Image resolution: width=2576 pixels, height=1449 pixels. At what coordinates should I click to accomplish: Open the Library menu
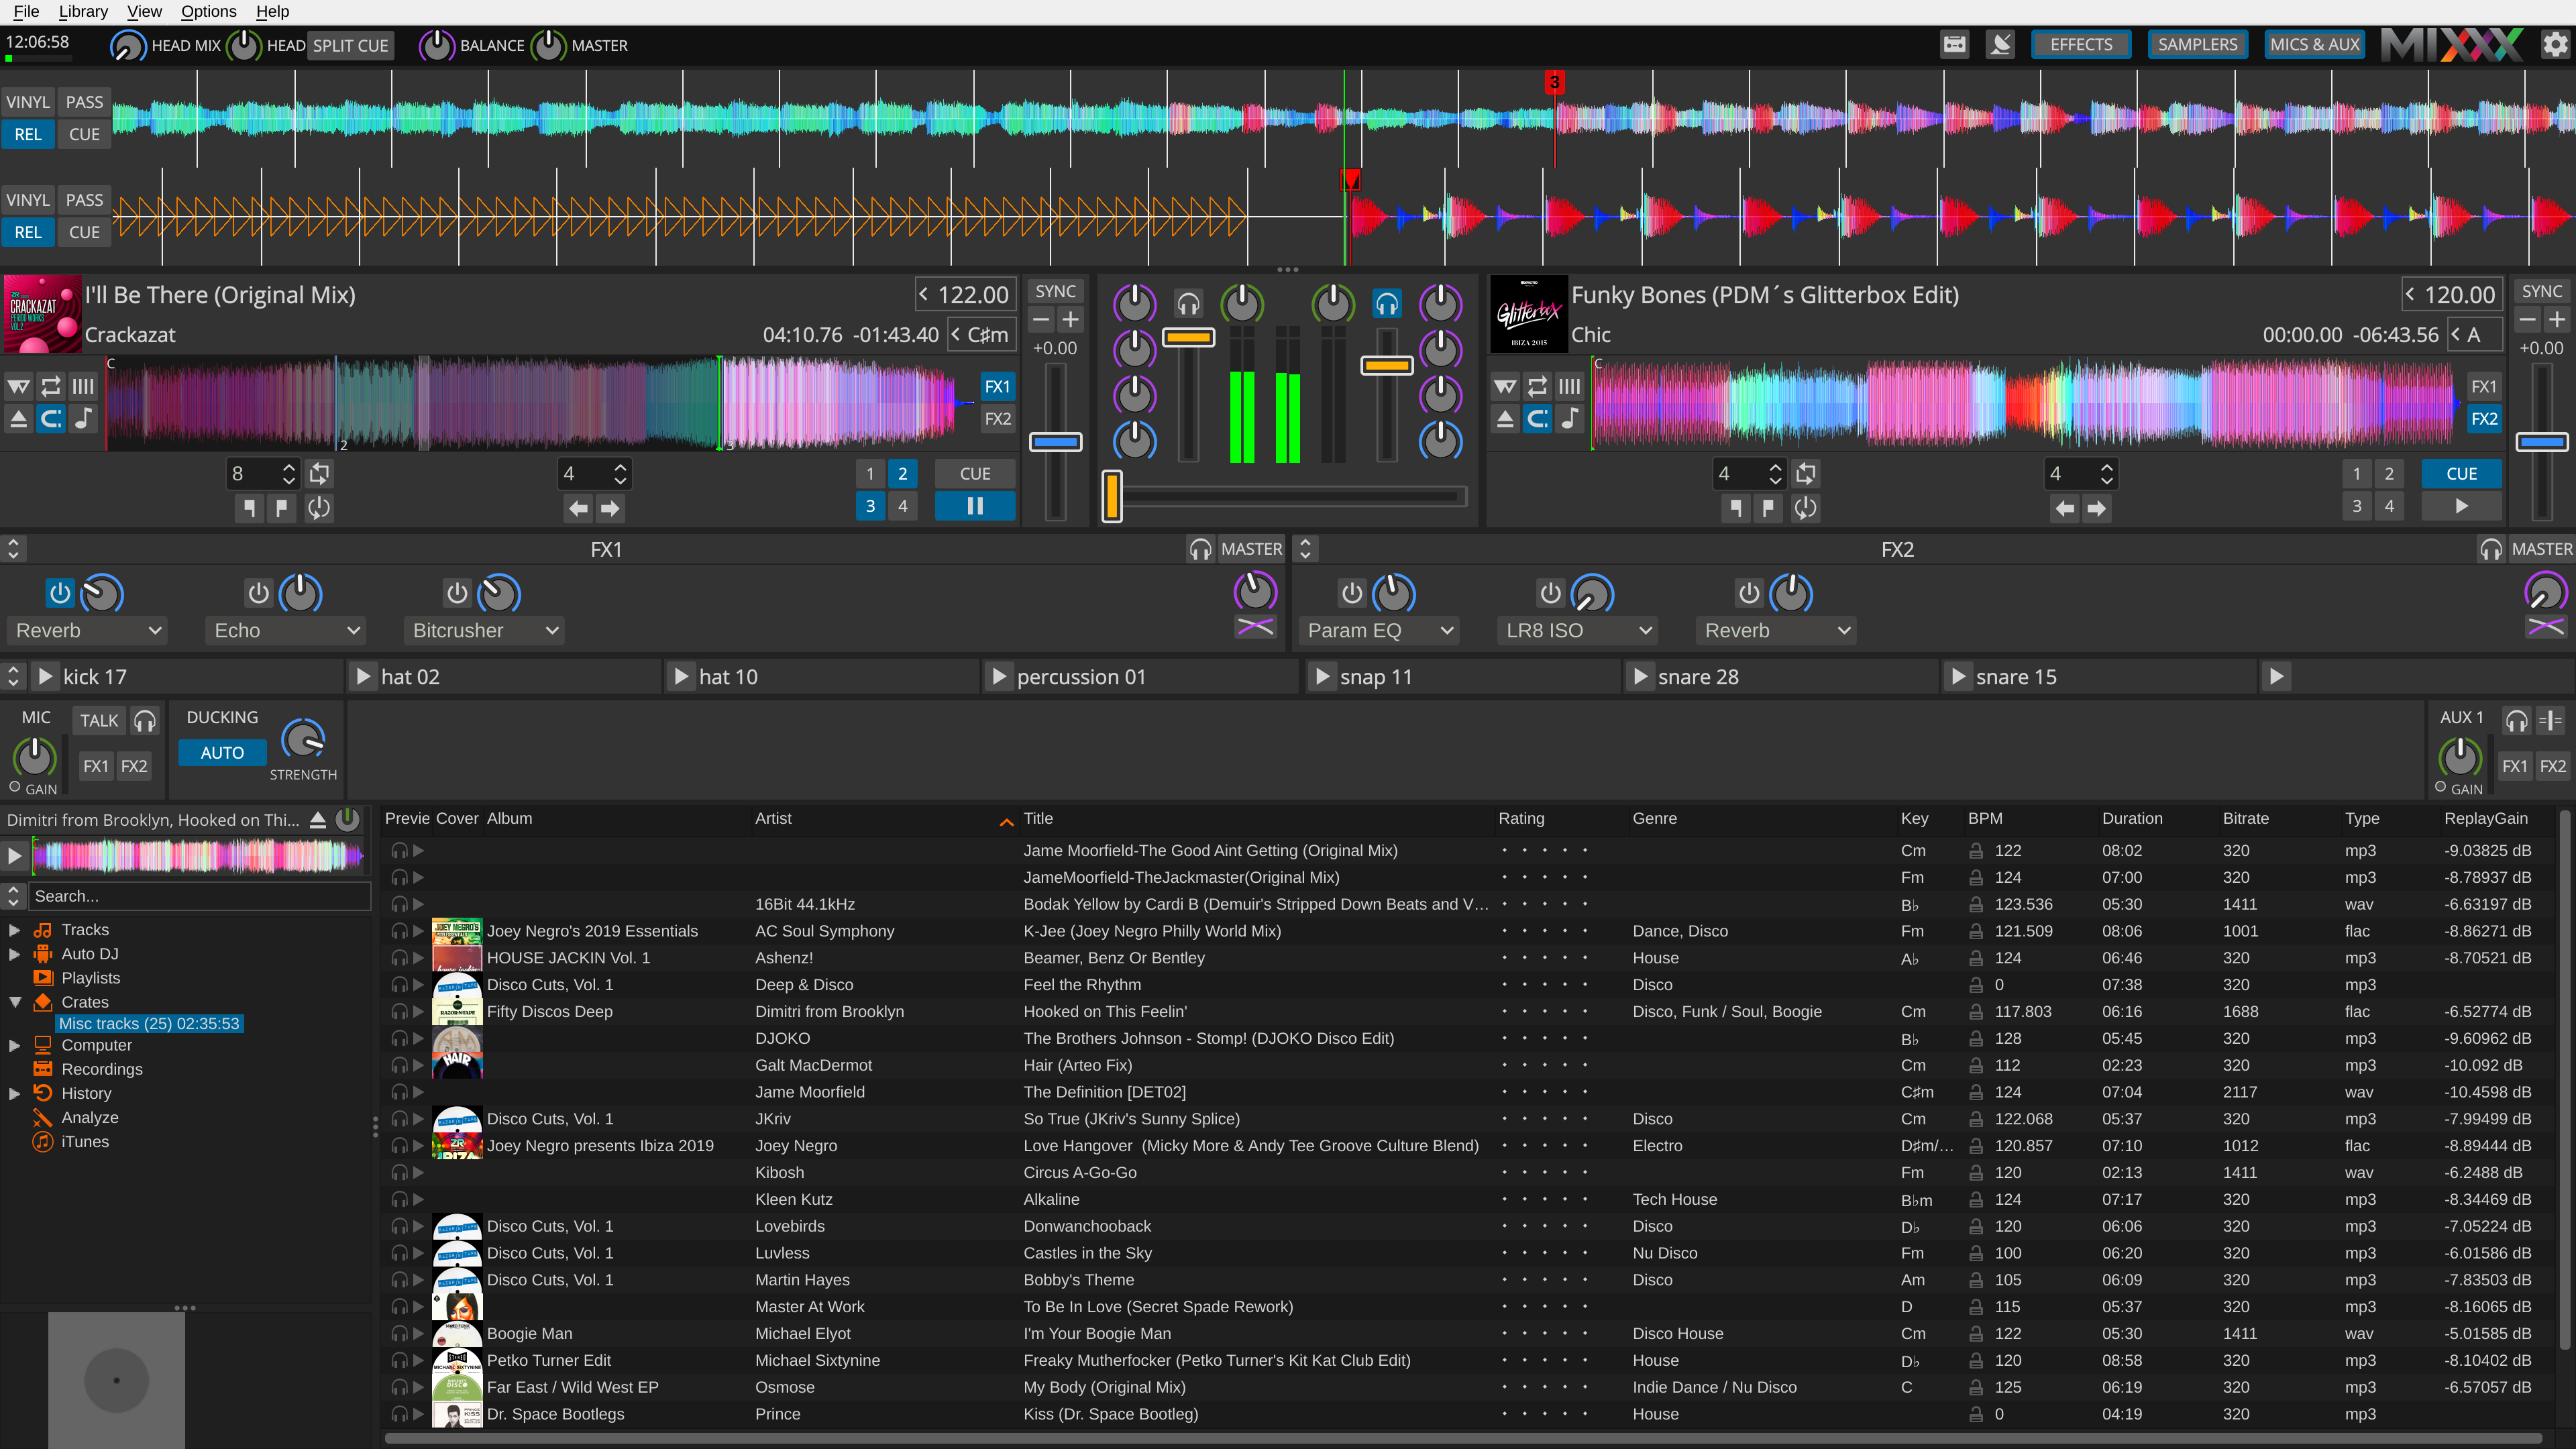83,11
